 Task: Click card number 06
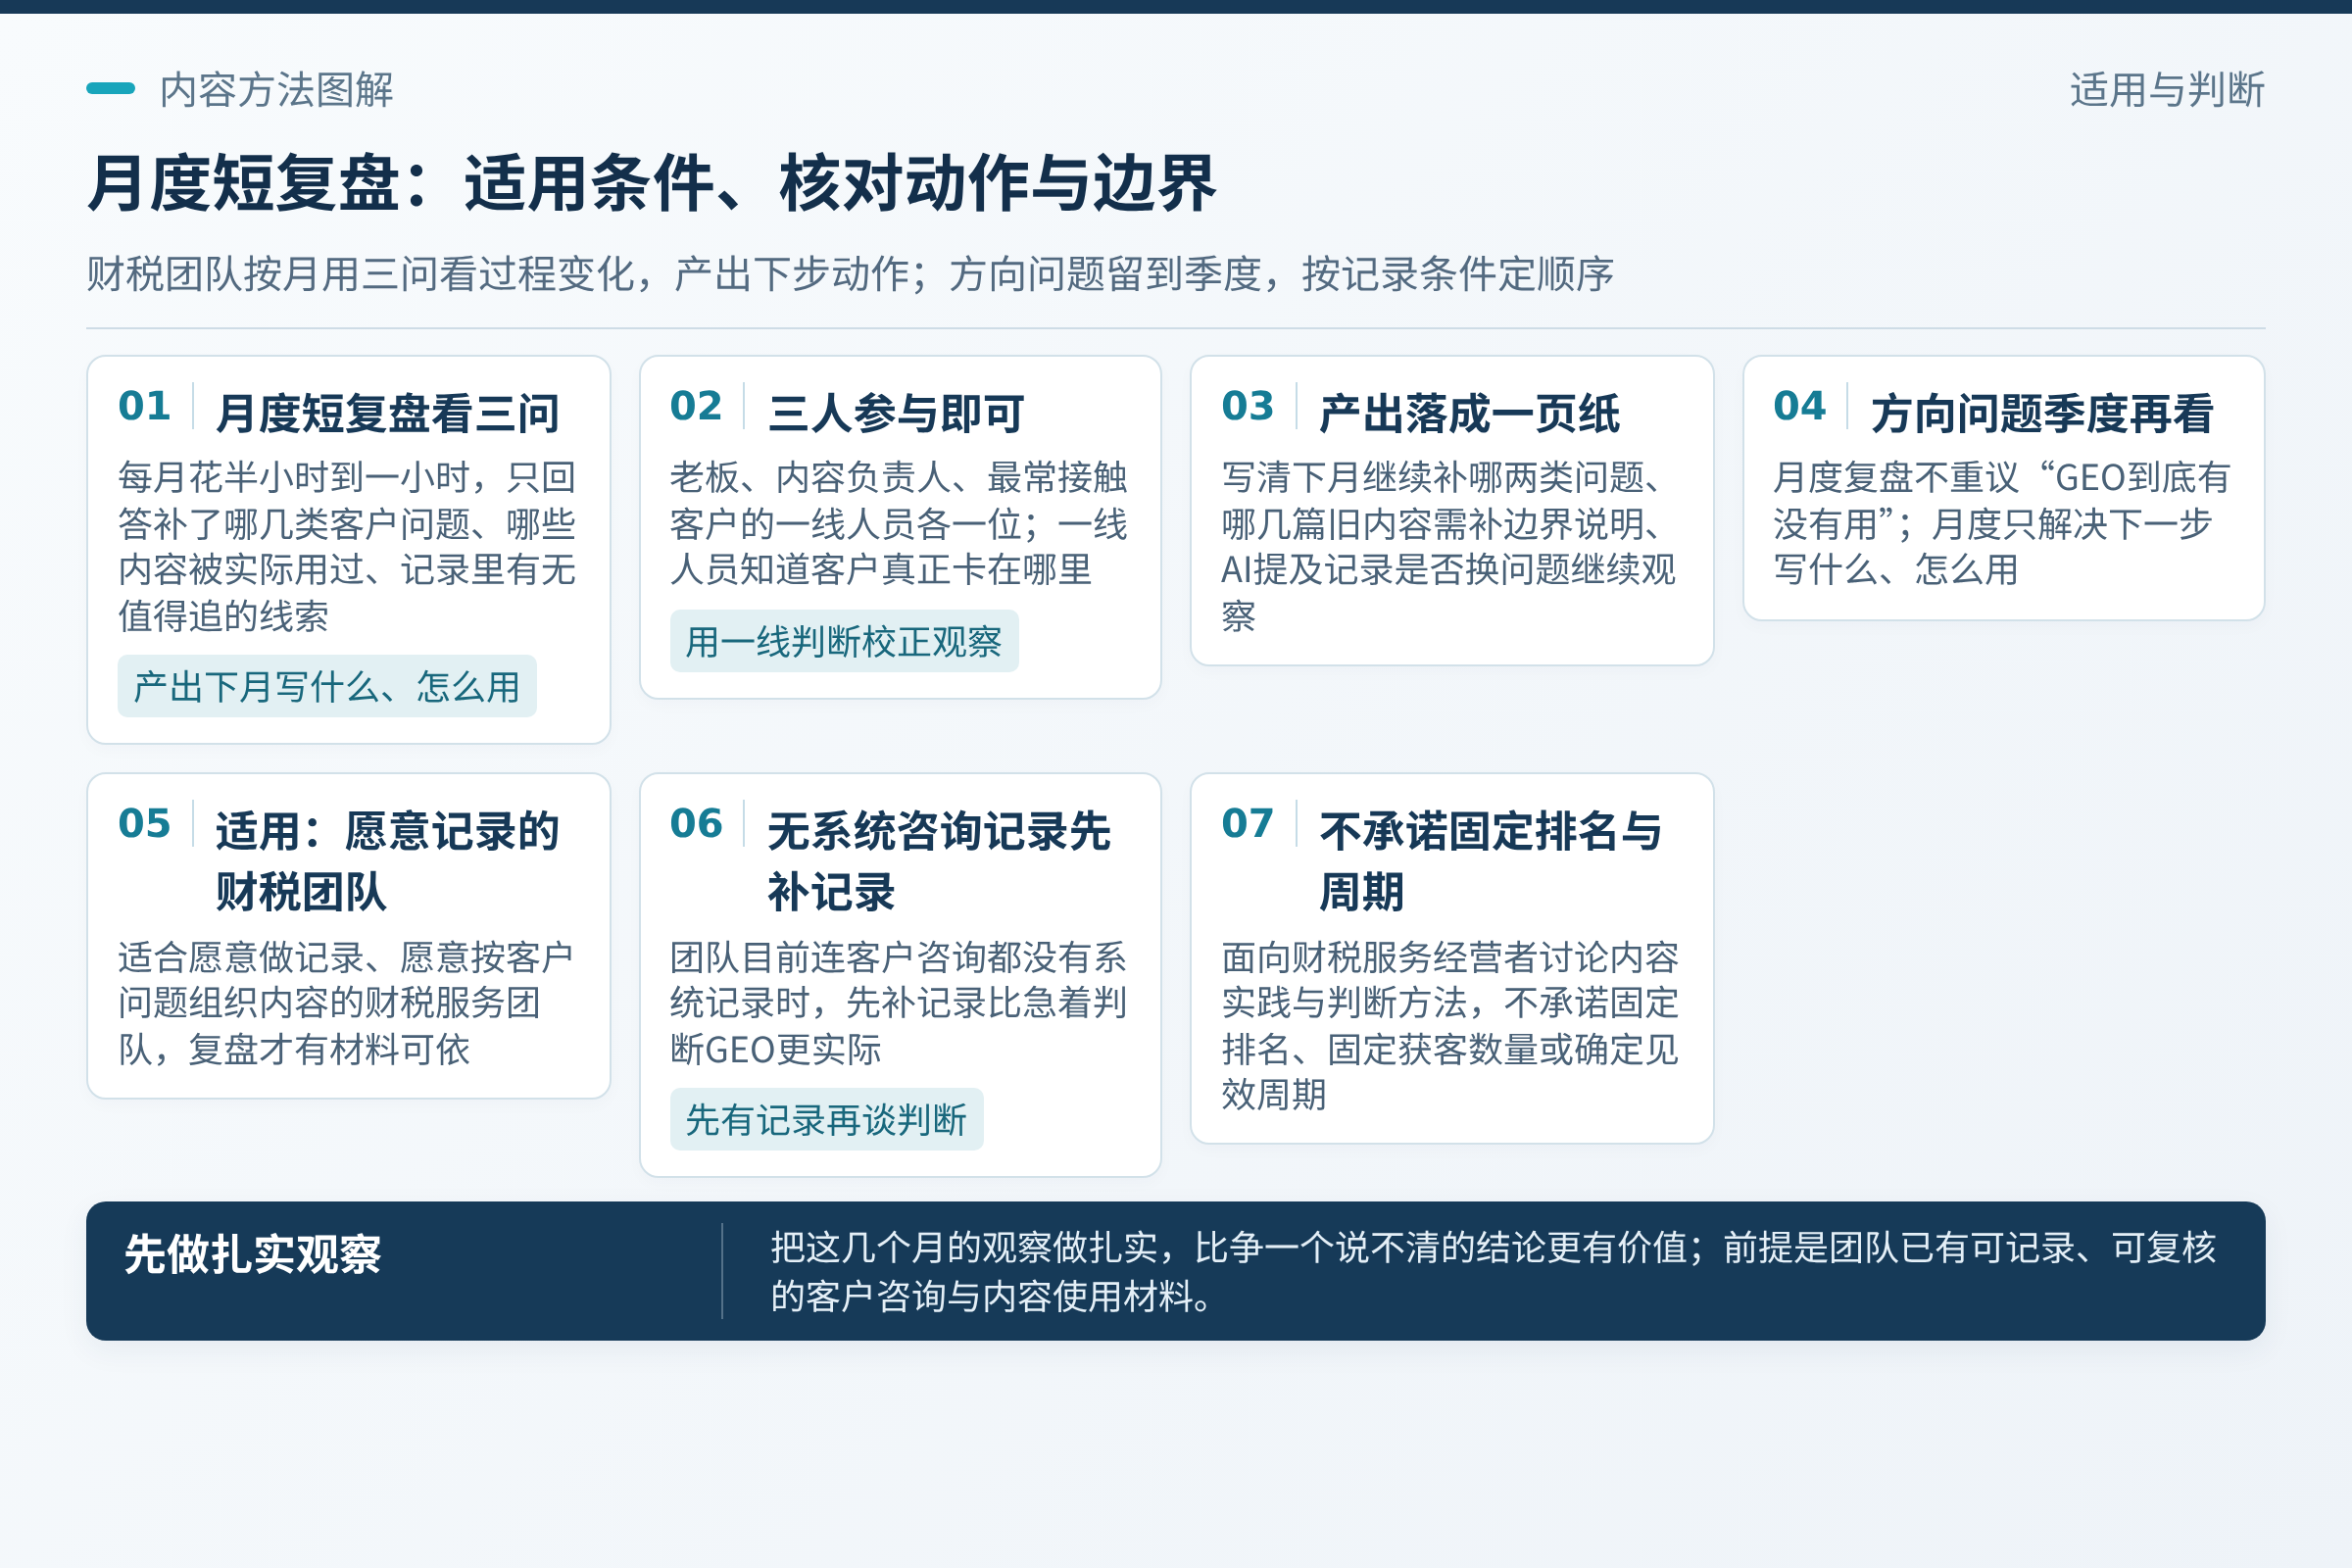coord(696,823)
